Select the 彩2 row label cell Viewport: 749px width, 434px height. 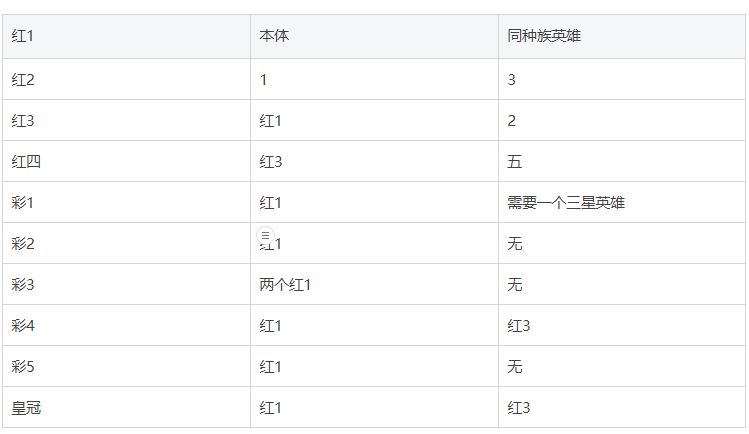[23, 244]
